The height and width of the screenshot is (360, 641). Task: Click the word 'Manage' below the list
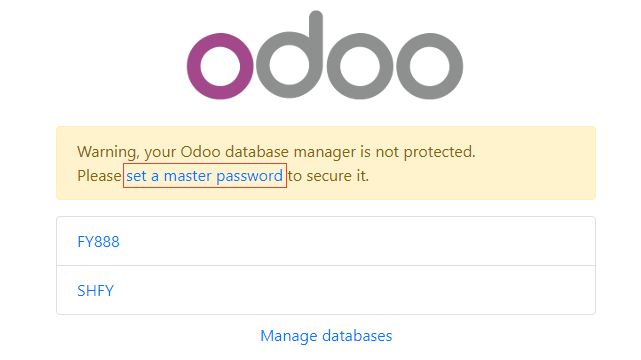pos(289,336)
